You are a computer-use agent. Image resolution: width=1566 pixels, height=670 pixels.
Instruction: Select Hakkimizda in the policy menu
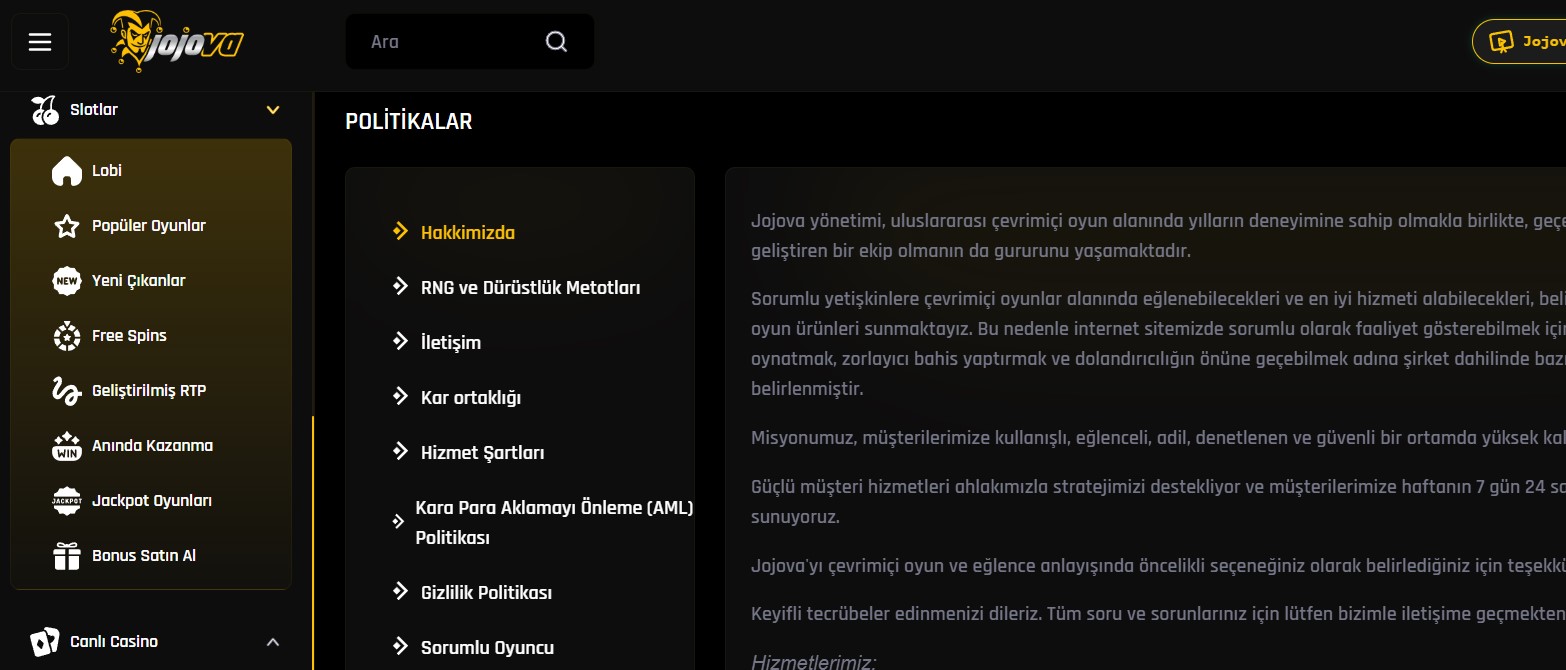(x=466, y=232)
